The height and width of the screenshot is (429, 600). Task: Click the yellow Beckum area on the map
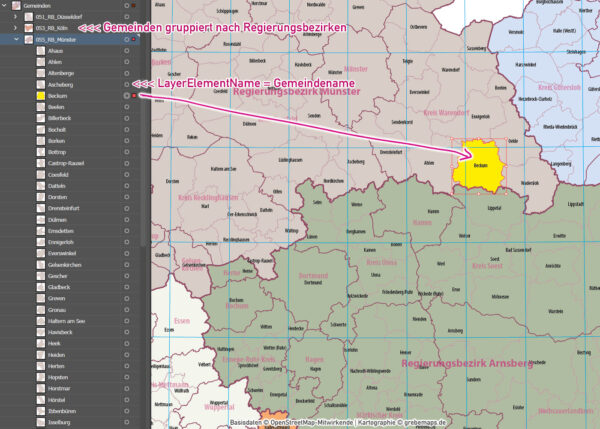coord(479,166)
